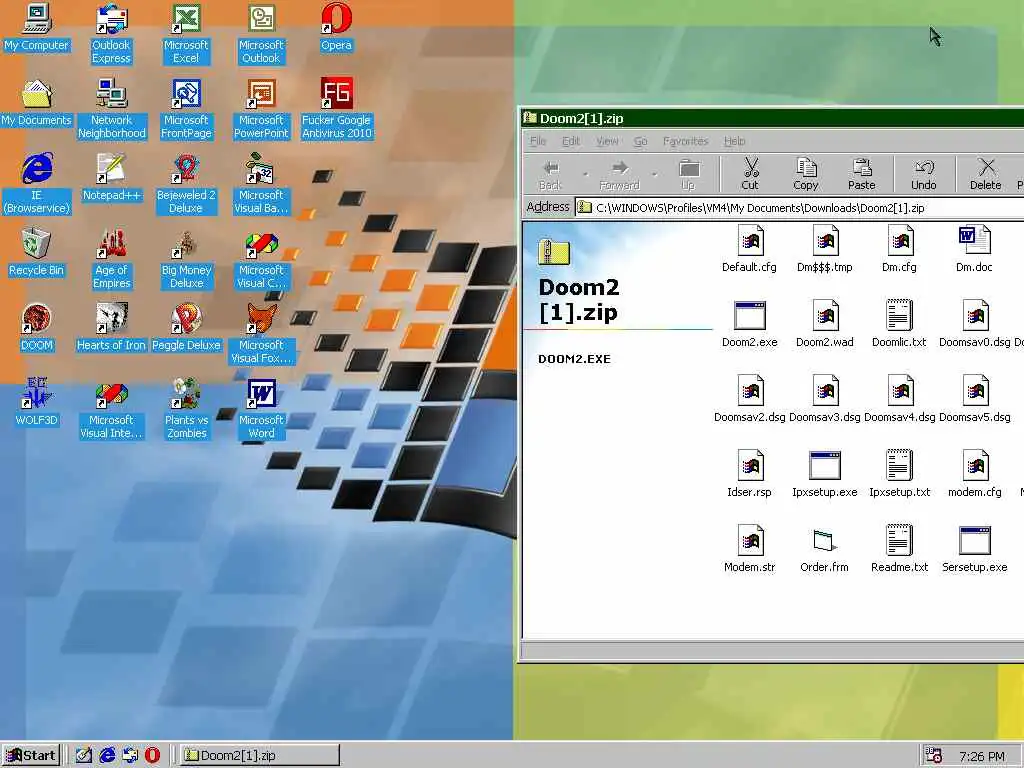The height and width of the screenshot is (768, 1024).
Task: Select the Modem.str file
Action: coord(749,549)
